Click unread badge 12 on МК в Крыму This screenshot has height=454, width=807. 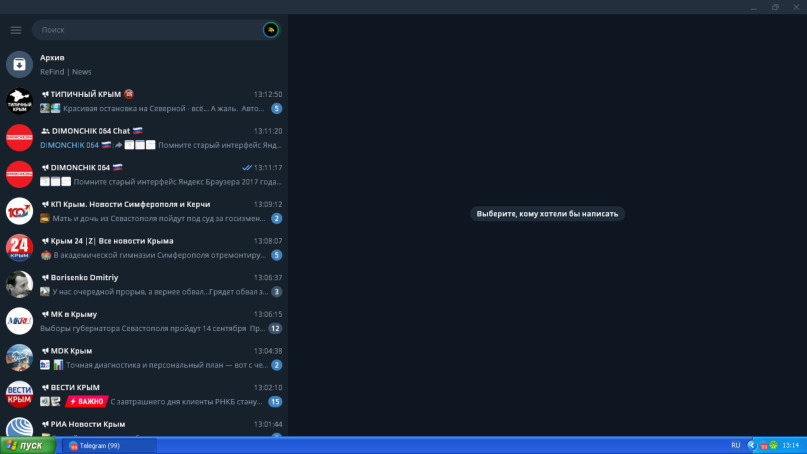coord(275,328)
